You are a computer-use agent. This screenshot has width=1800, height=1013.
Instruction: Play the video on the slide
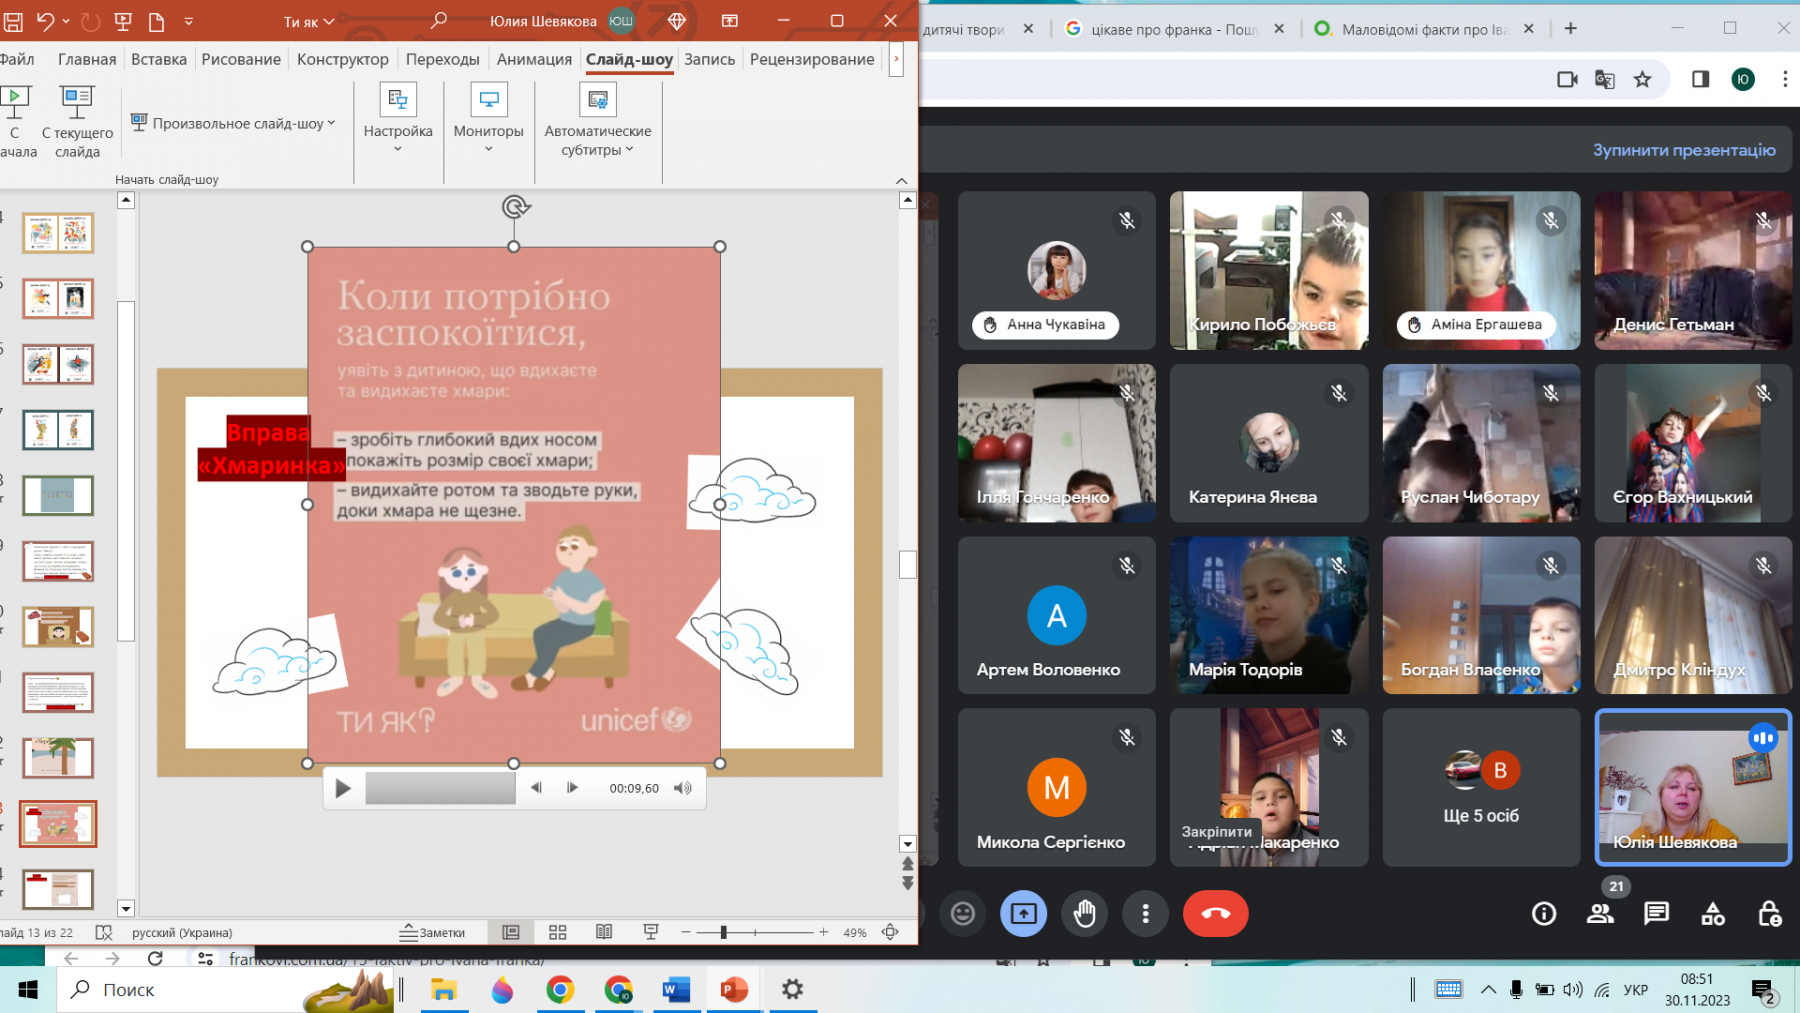click(343, 788)
